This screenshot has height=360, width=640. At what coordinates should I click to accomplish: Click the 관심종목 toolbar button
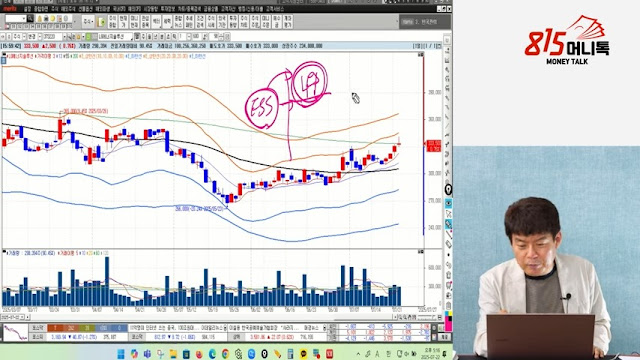(x=145, y=22)
